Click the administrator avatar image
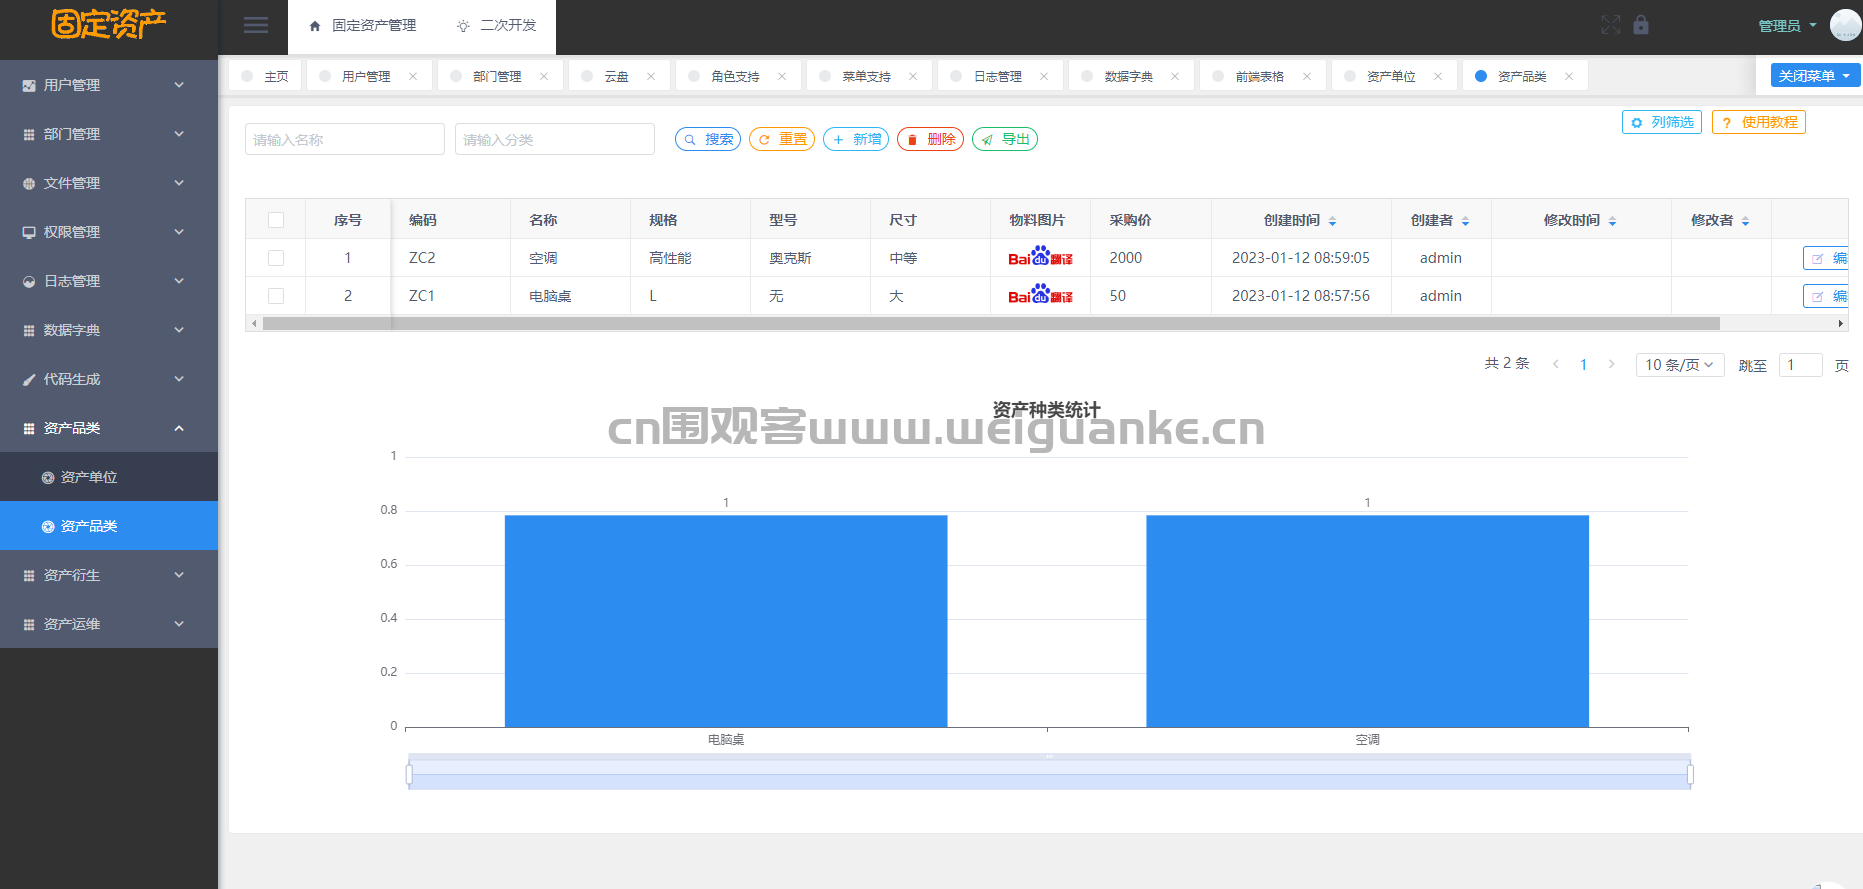Image resolution: width=1863 pixels, height=889 pixels. [1845, 25]
